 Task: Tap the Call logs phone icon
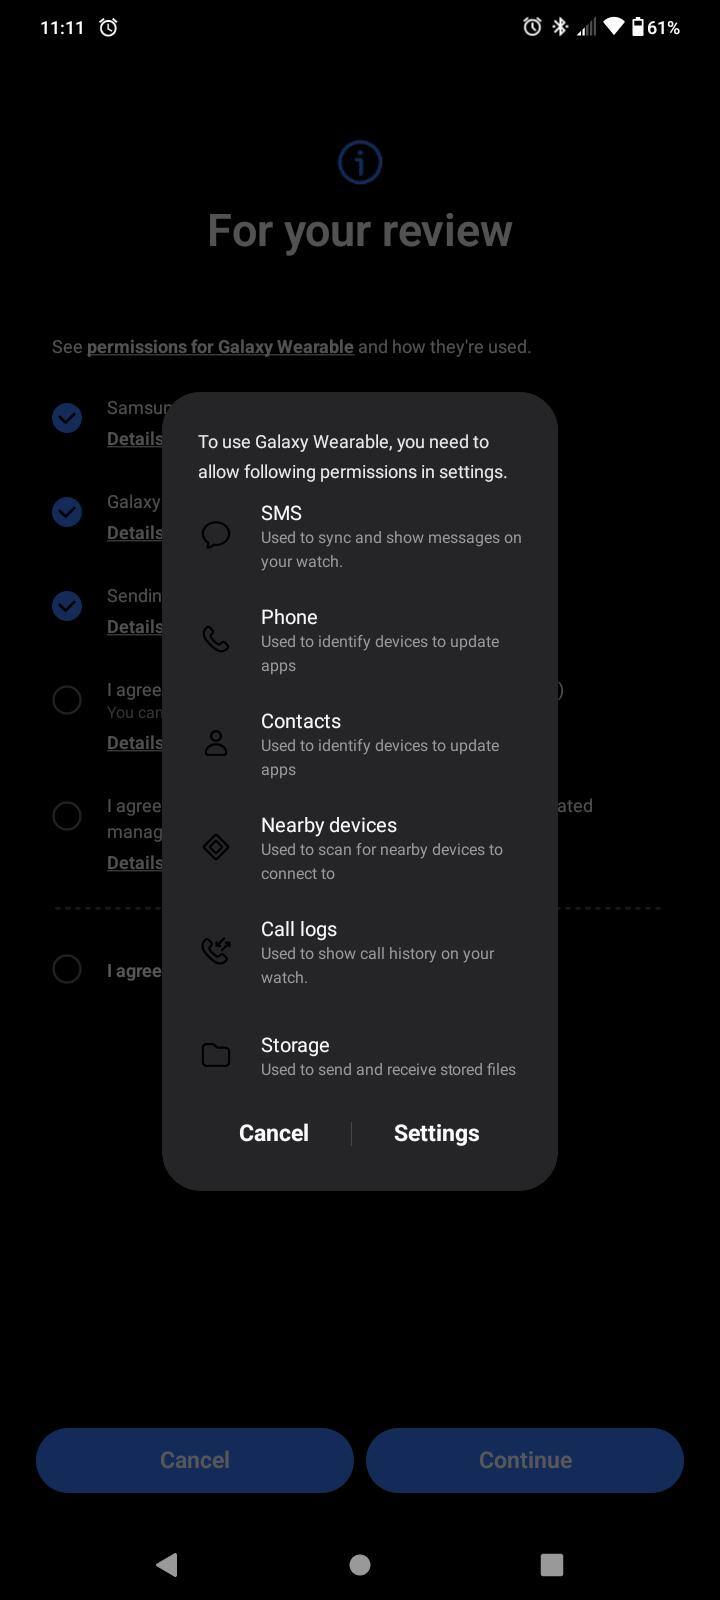click(x=216, y=950)
